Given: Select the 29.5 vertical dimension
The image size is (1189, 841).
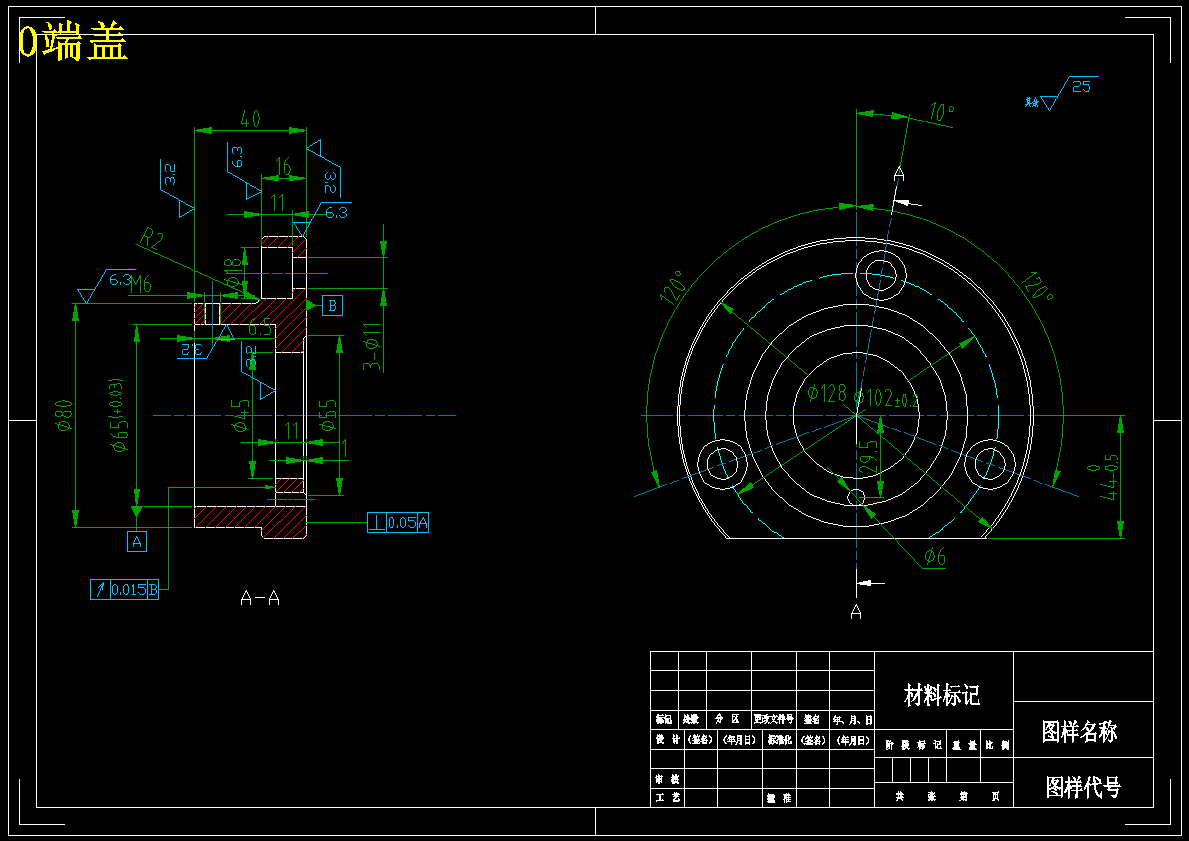Looking at the screenshot, I should click(868, 457).
